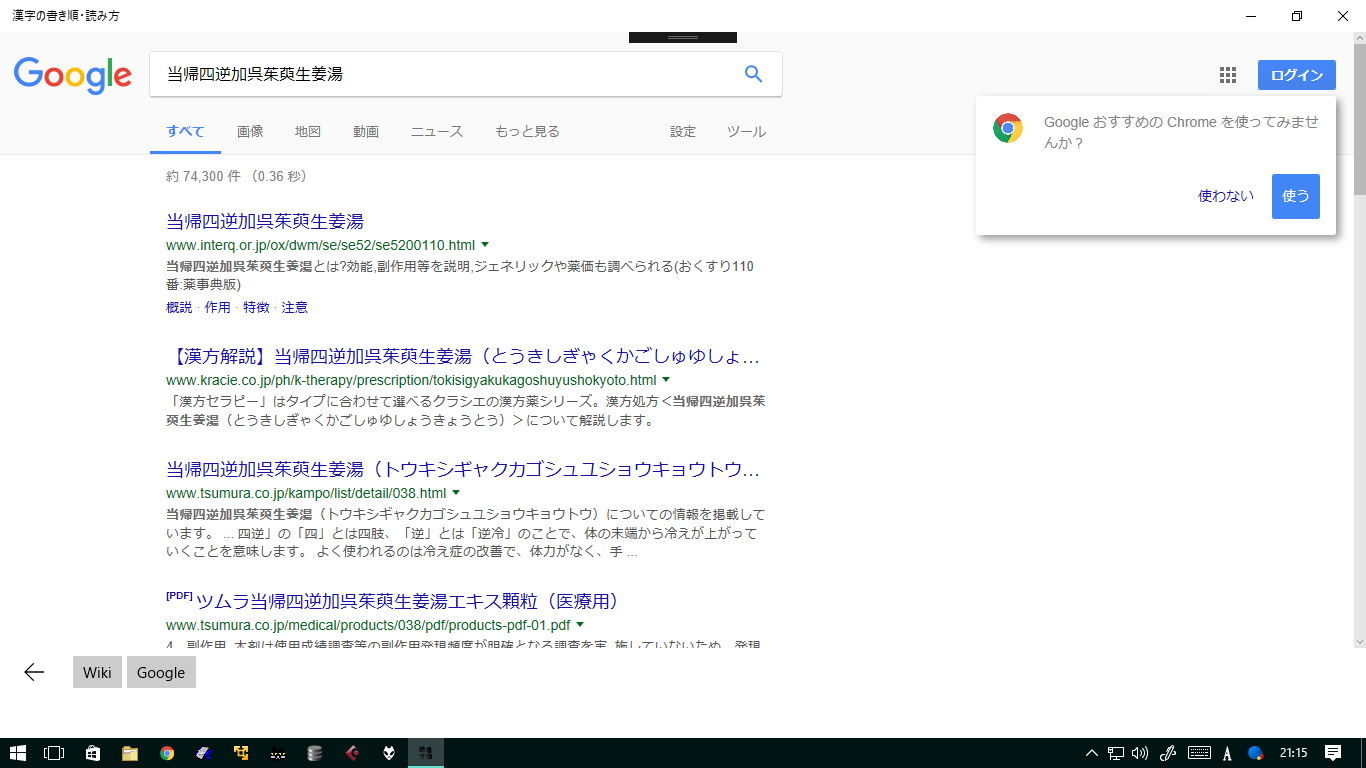Image resolution: width=1366 pixels, height=768 pixels.
Task: Expand the tsumura.co.jp result options arrow
Action: click(456, 492)
